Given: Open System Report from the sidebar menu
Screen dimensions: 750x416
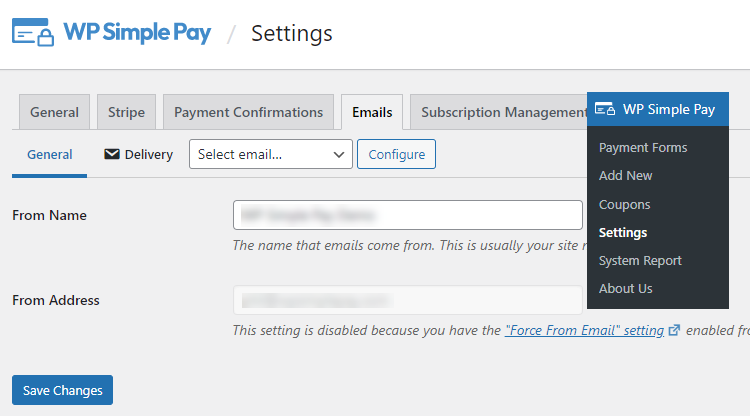Looking at the screenshot, I should (640, 260).
